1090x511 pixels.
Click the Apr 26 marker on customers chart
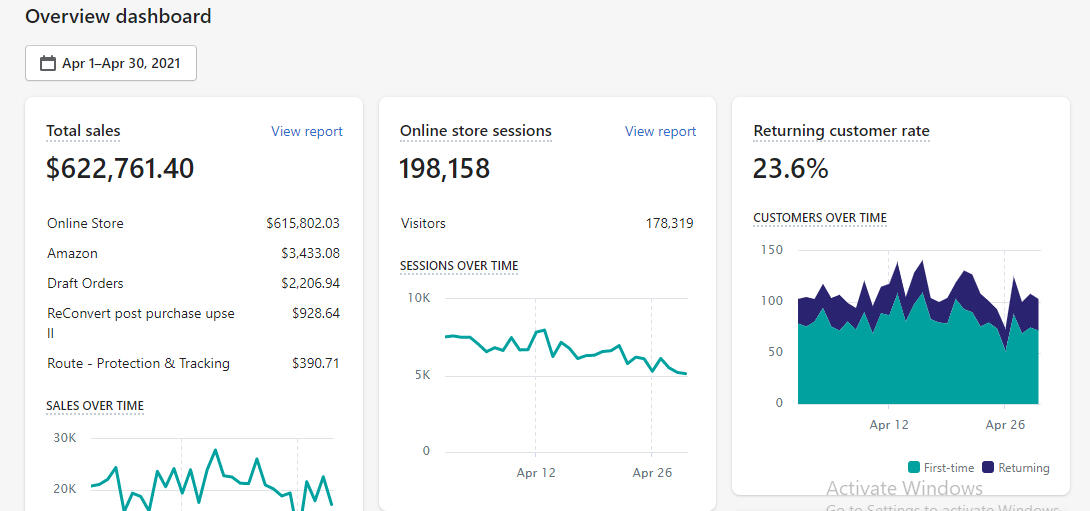click(x=1005, y=425)
